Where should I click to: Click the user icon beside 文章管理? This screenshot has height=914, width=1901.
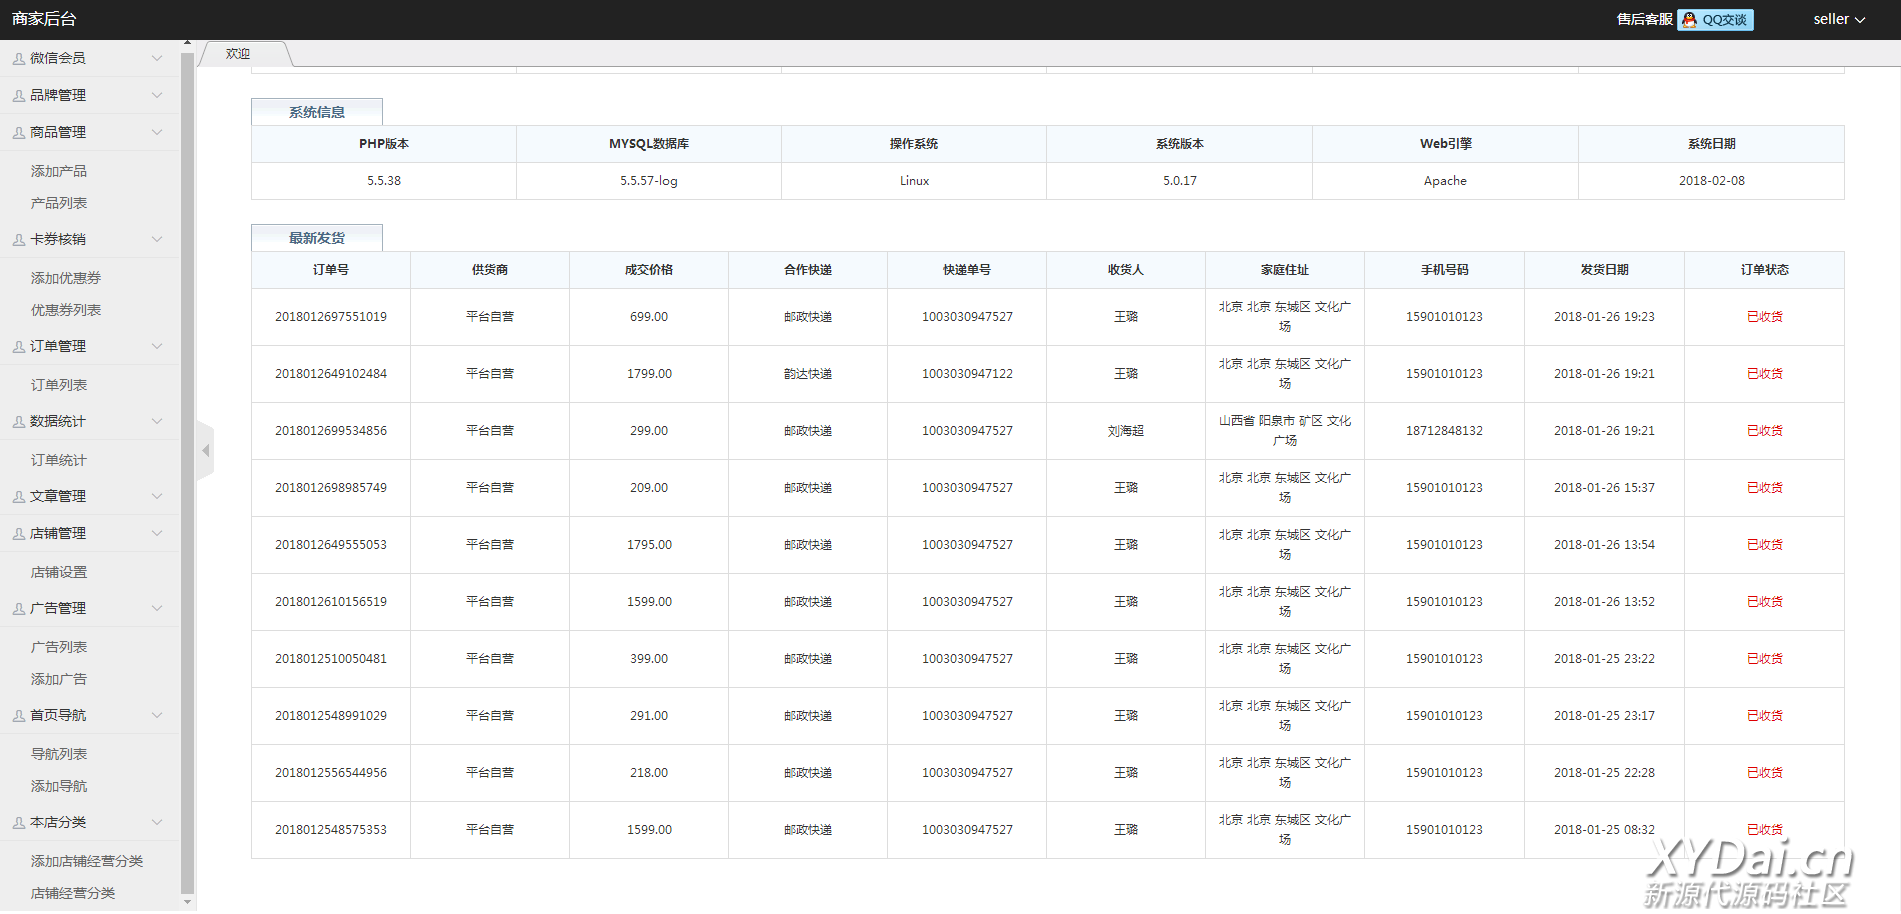click(19, 497)
